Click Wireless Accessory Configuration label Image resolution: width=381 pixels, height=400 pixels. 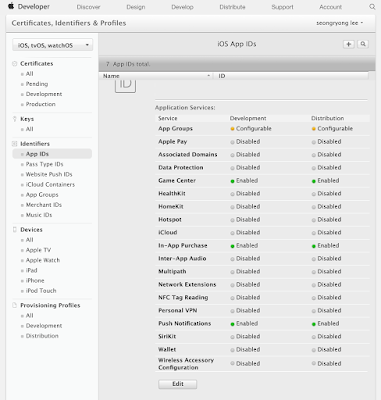click(186, 364)
